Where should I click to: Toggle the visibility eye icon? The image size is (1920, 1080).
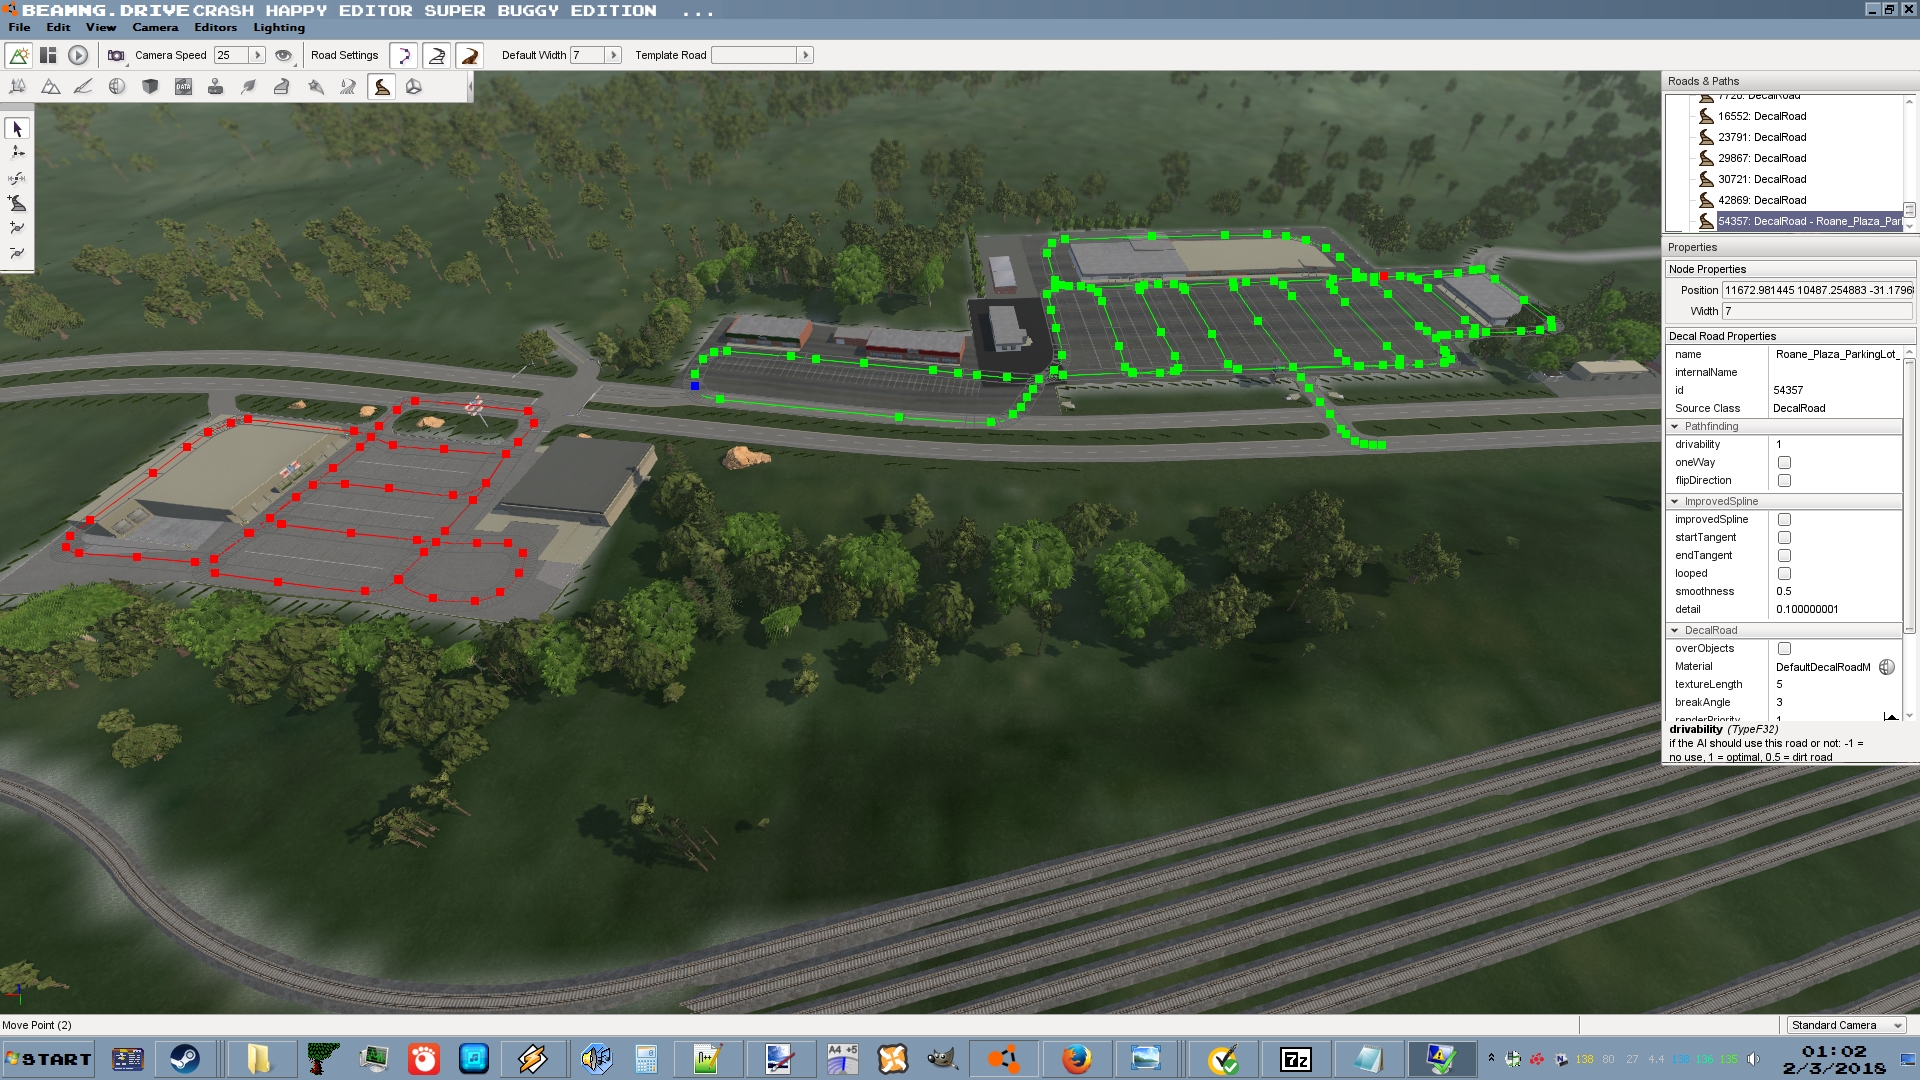pyautogui.click(x=283, y=55)
